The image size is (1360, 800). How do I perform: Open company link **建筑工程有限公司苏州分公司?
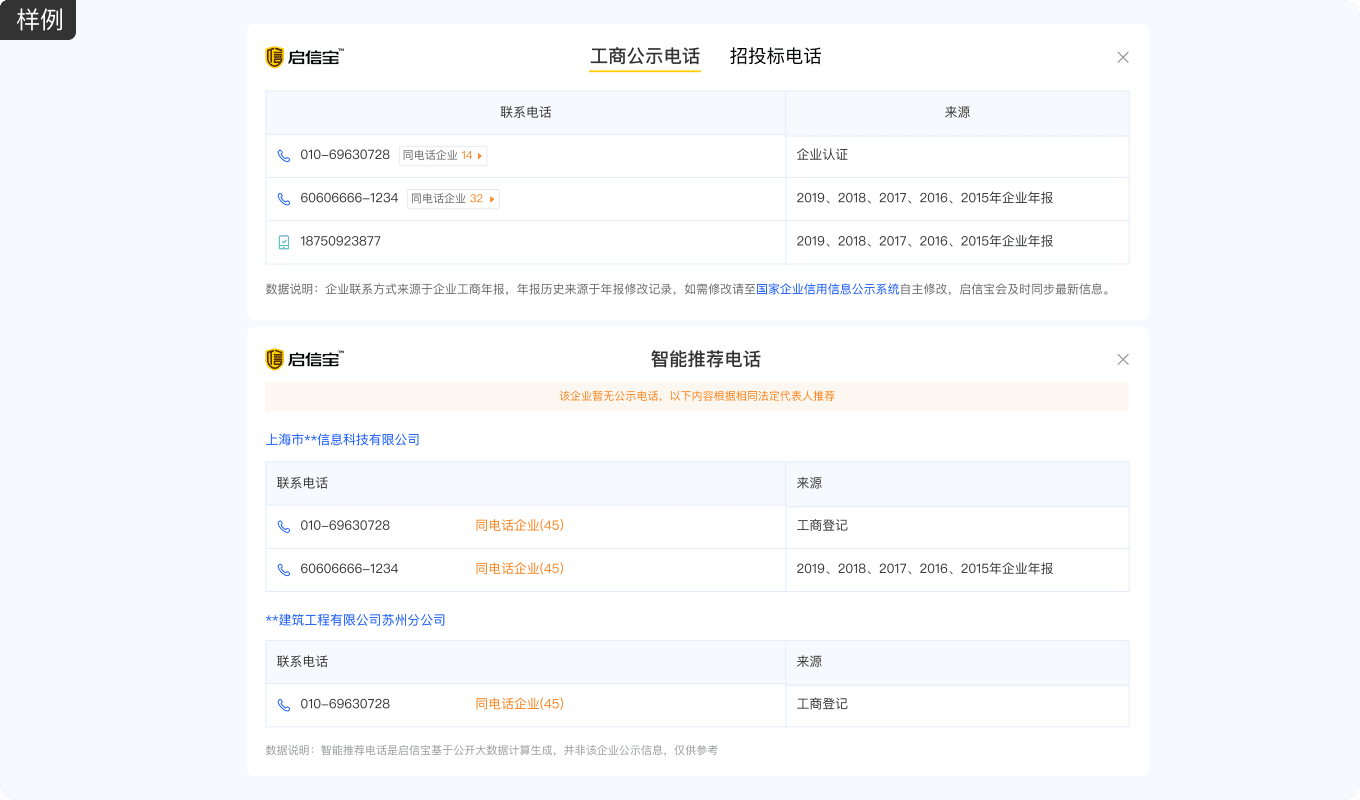click(355, 620)
